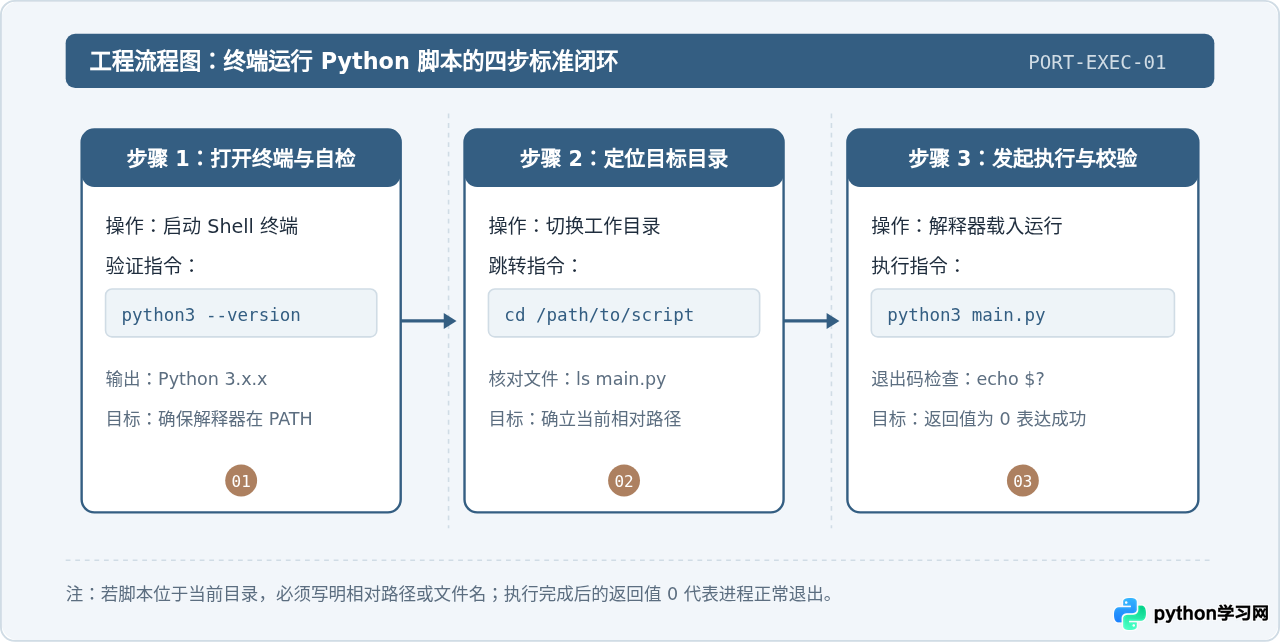The height and width of the screenshot is (642, 1280).
Task: Click the text '目标：确立当前相对路径'
Action: pyautogui.click(x=585, y=419)
